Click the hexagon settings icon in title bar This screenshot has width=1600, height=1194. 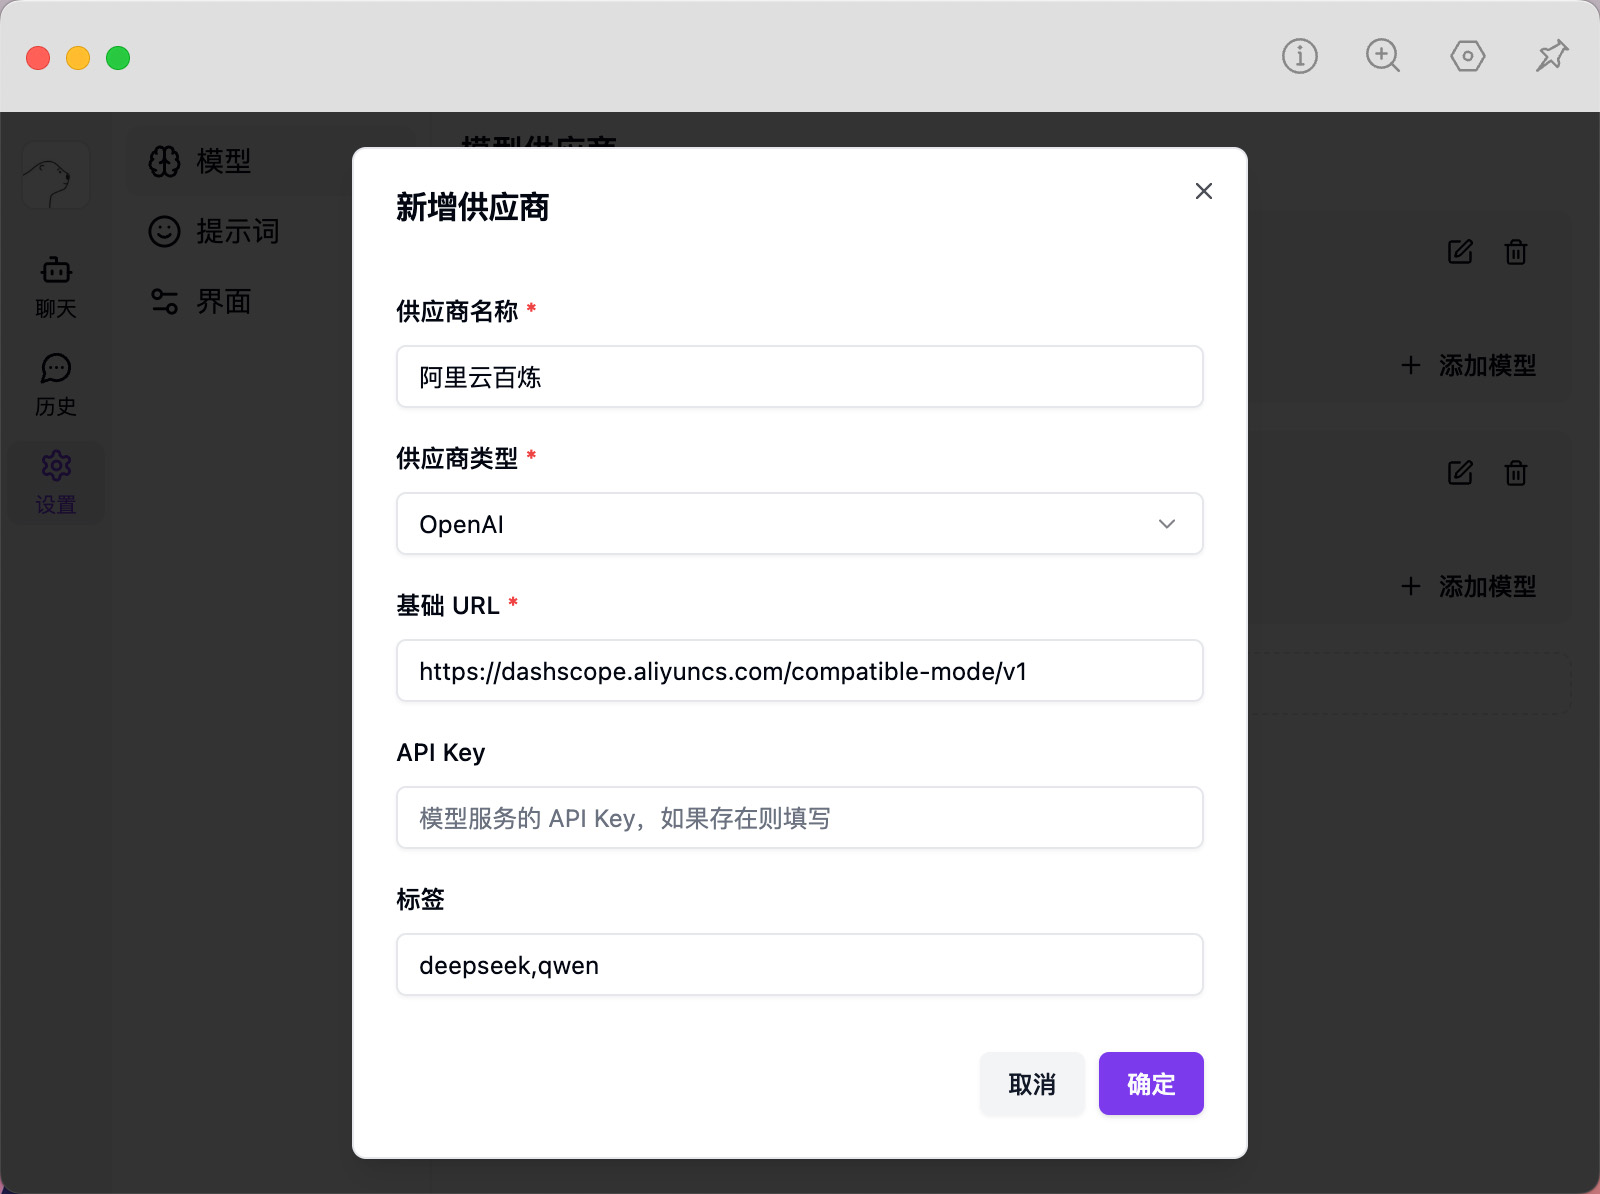(x=1467, y=56)
